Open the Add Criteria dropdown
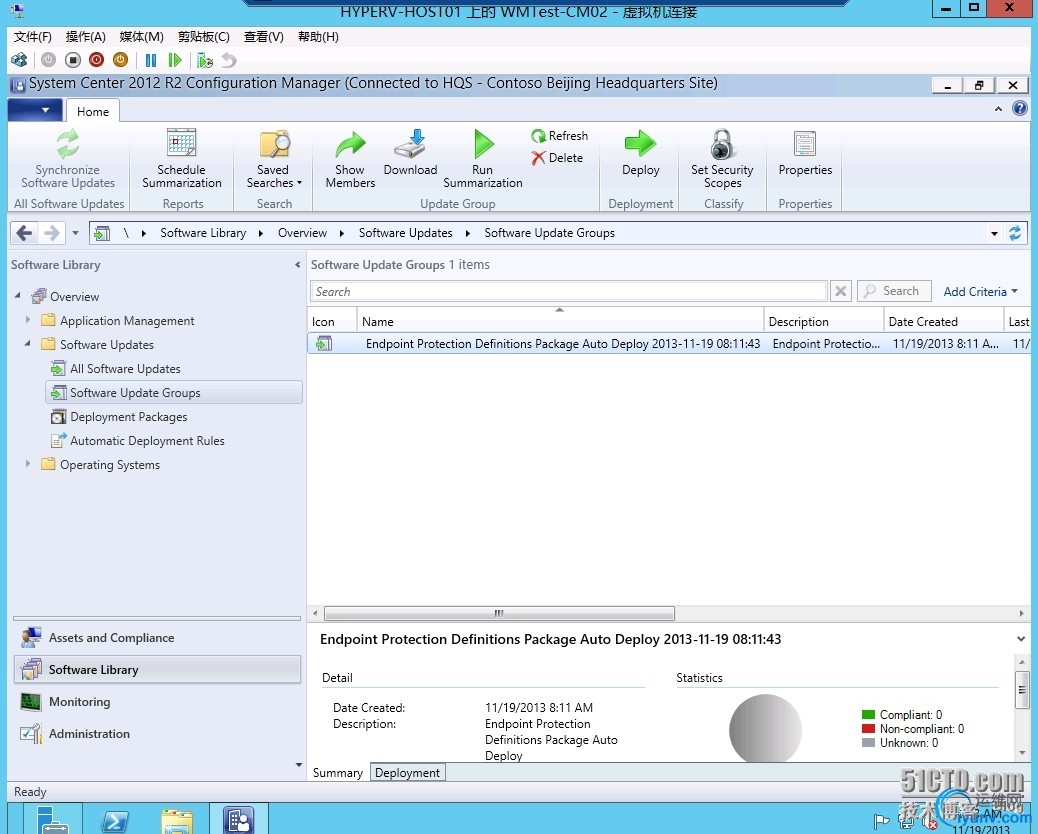This screenshot has width=1038, height=834. click(x=980, y=292)
